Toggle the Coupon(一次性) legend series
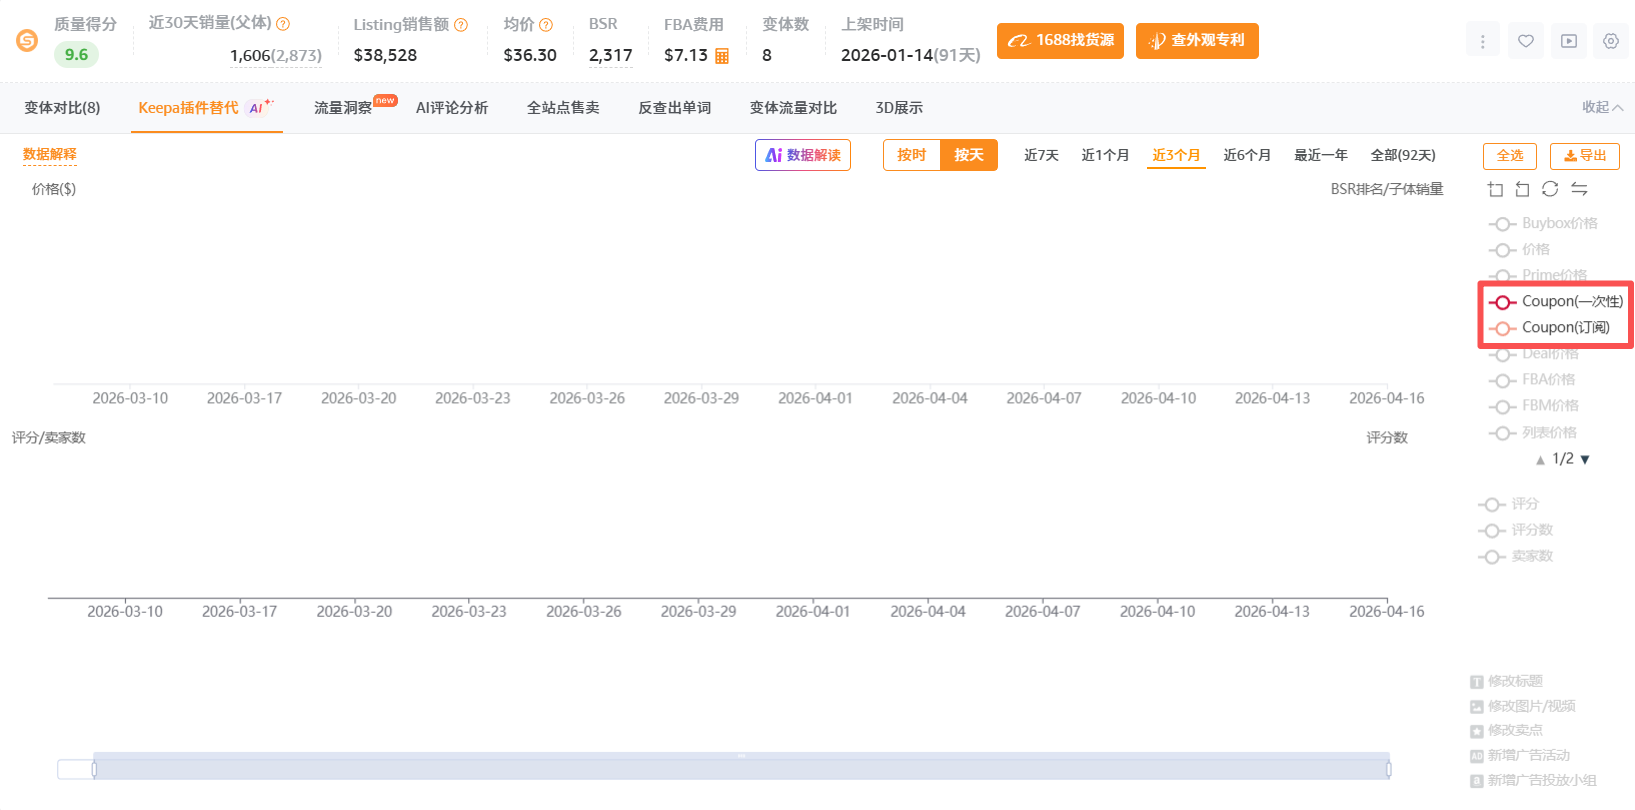This screenshot has width=1635, height=810. coord(1555,301)
